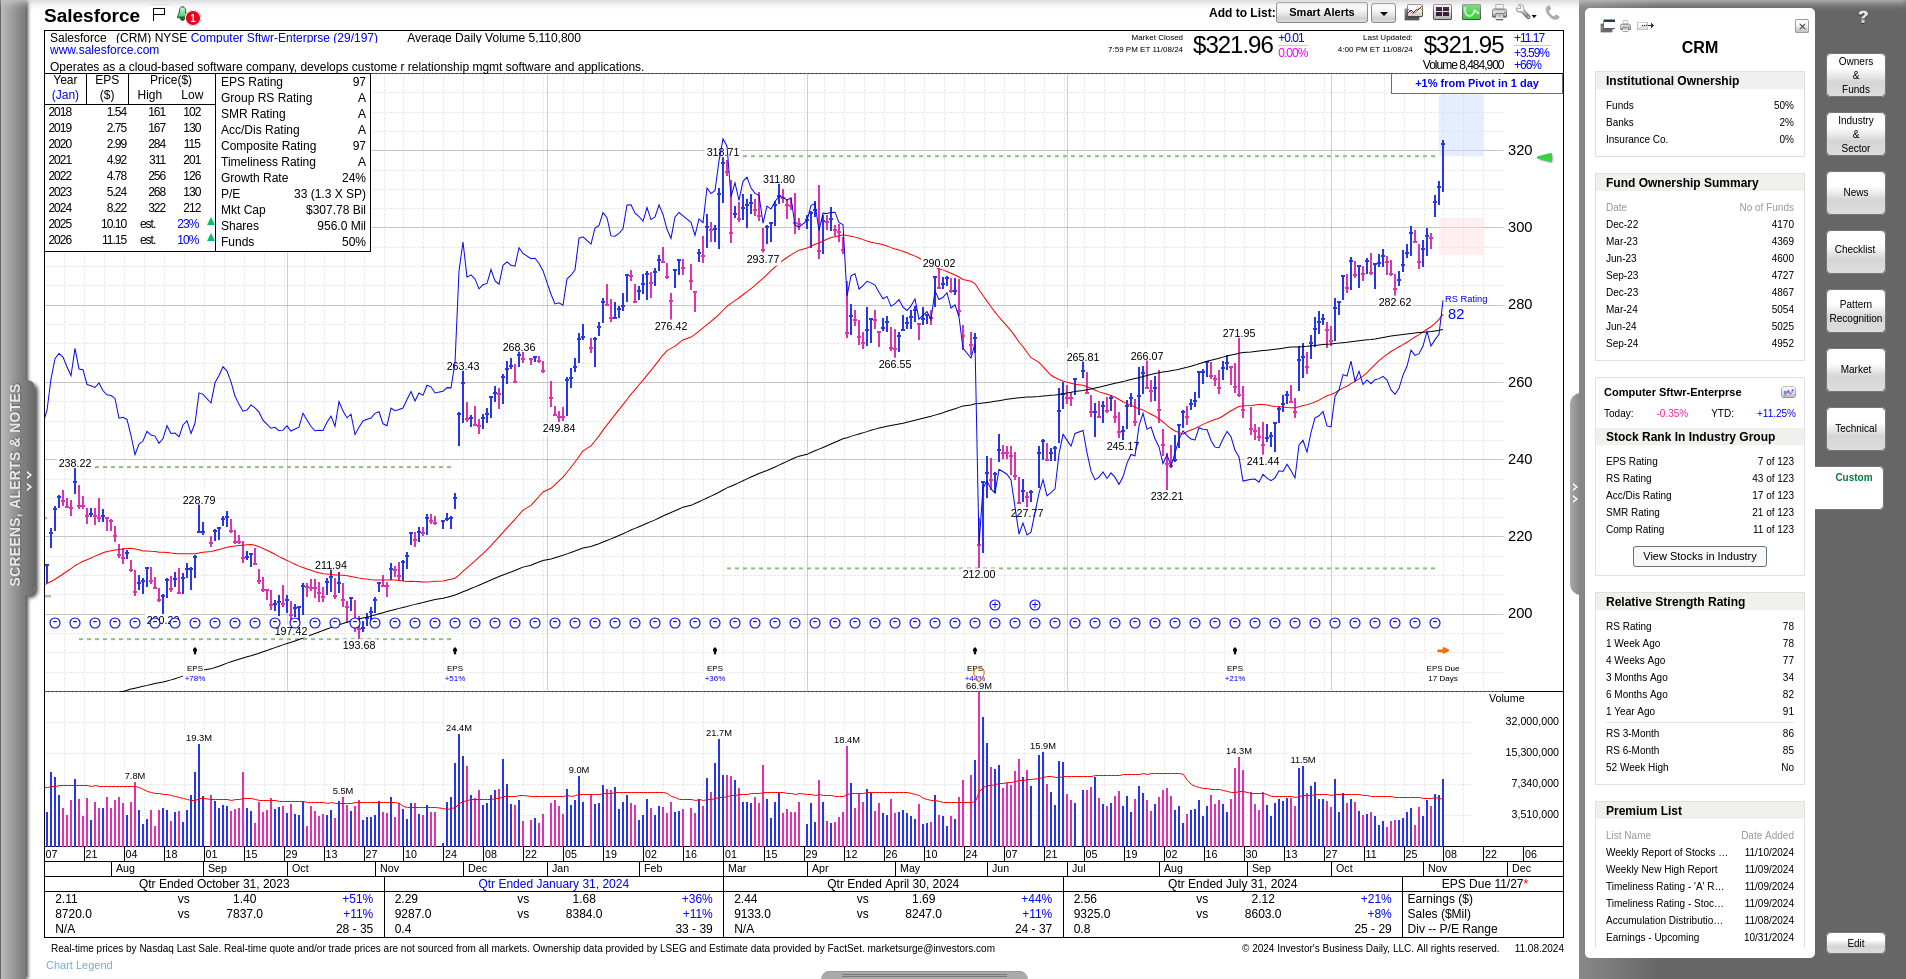Click the CRM panel window layout icon

click(1608, 26)
